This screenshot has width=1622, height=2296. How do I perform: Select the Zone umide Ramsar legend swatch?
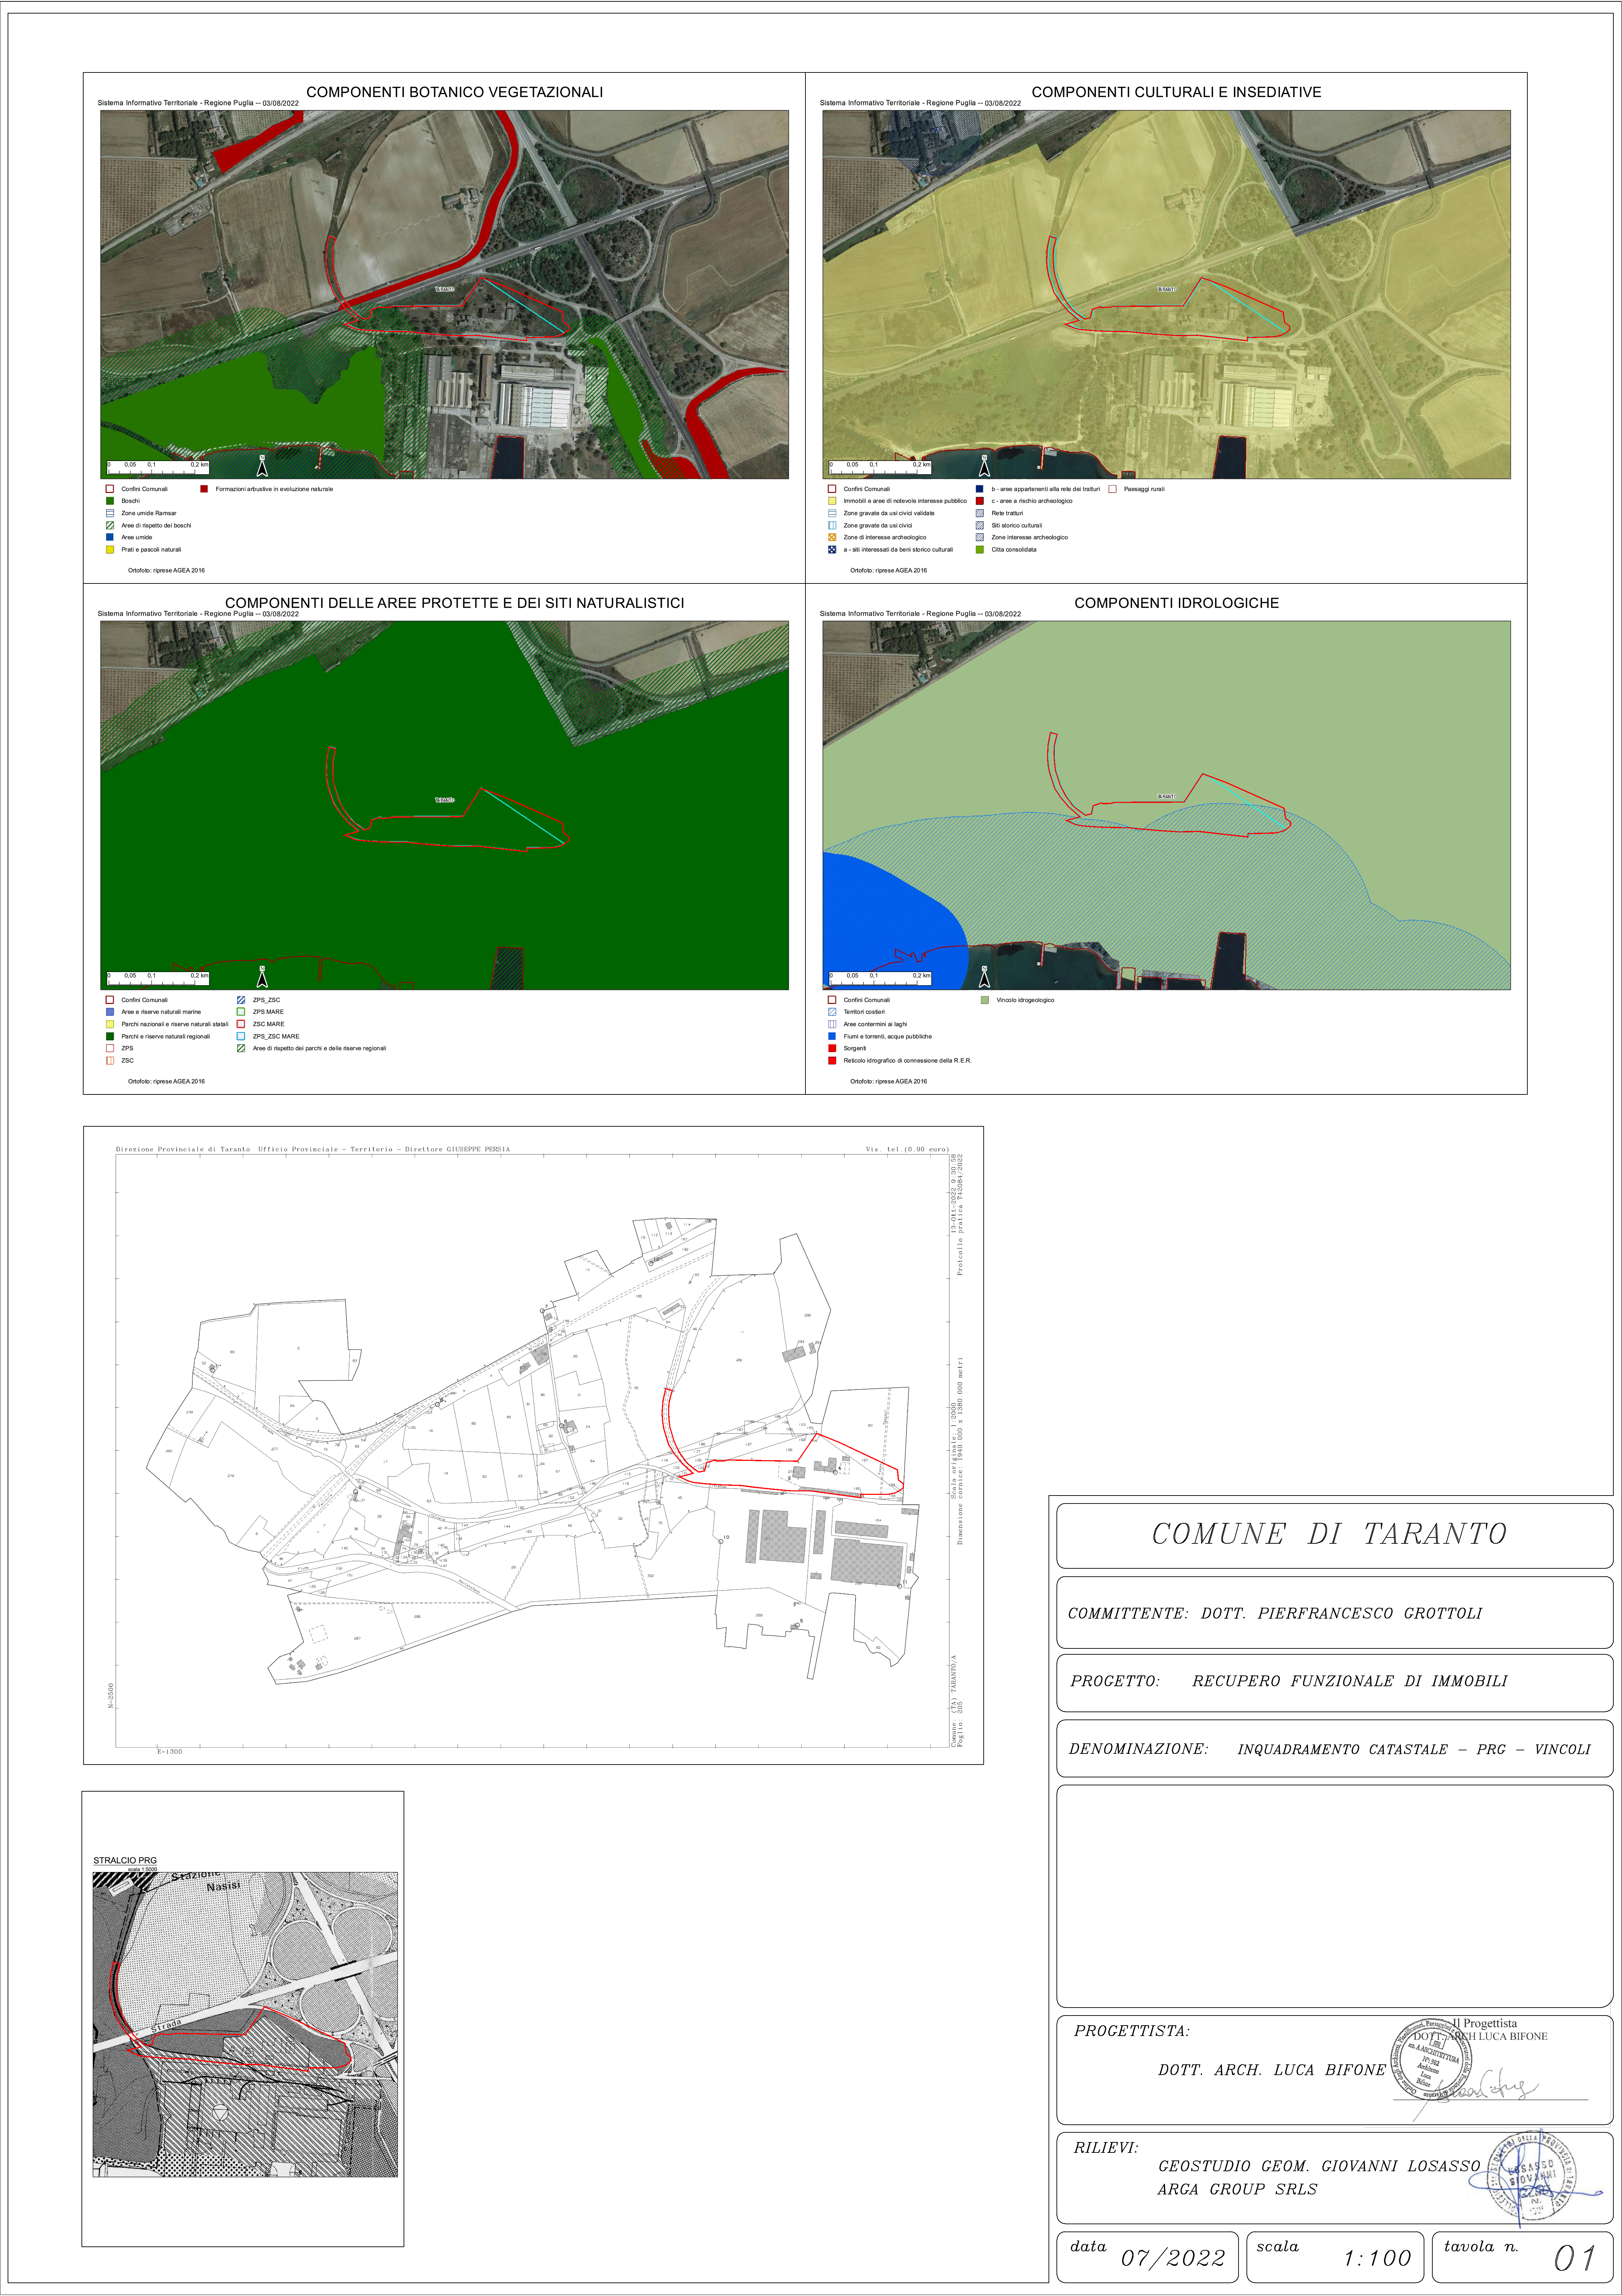tap(110, 513)
